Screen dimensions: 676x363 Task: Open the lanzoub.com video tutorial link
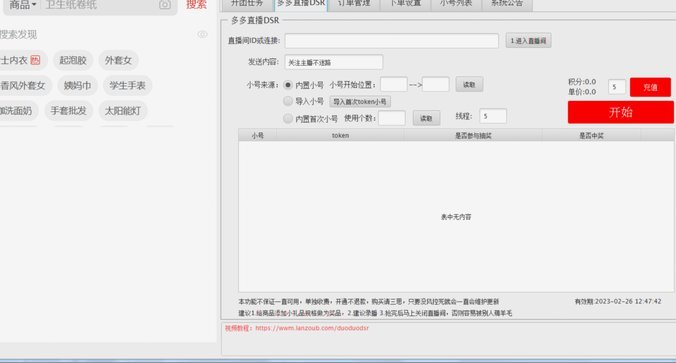point(312,328)
